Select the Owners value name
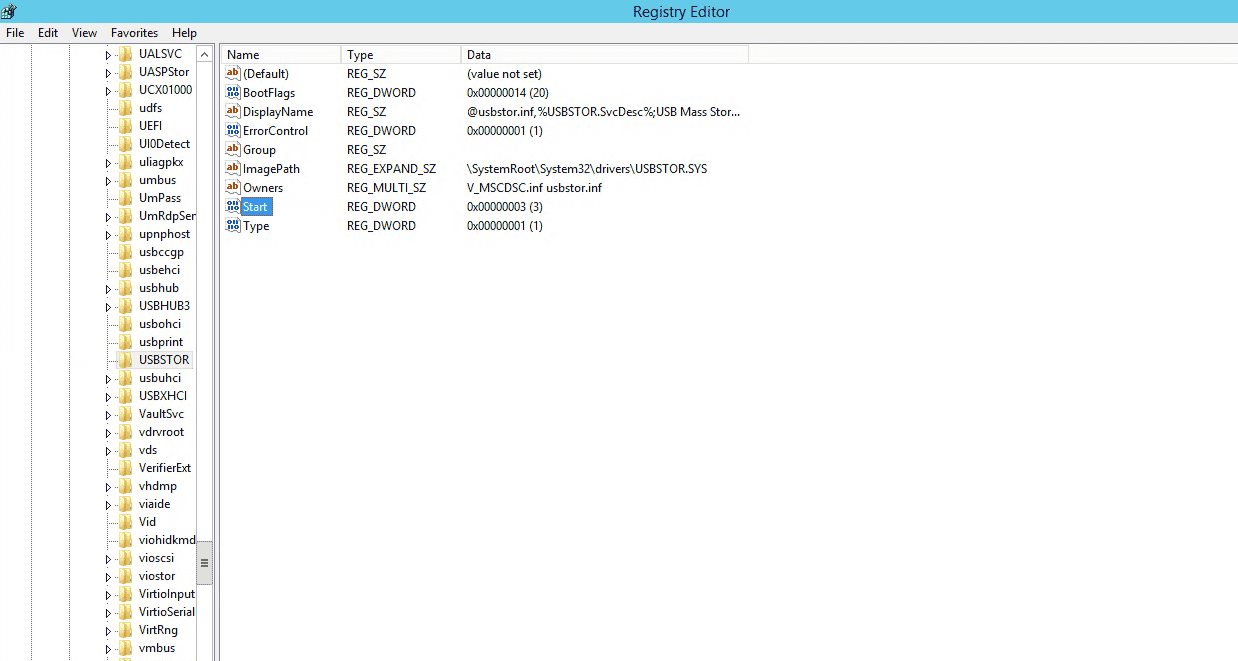The width and height of the screenshot is (1238, 661). (263, 188)
